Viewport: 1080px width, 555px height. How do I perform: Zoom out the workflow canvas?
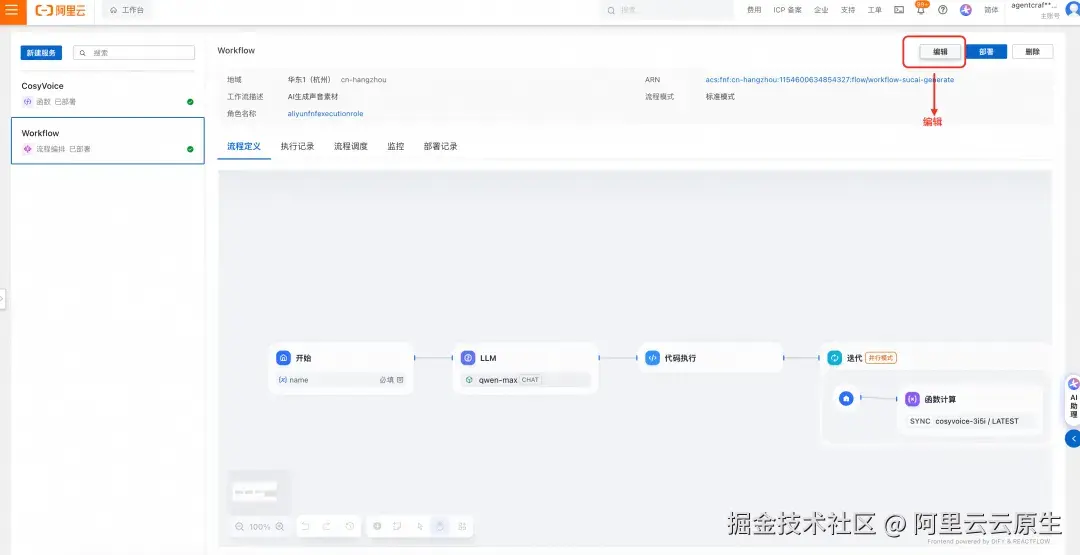pos(240,527)
